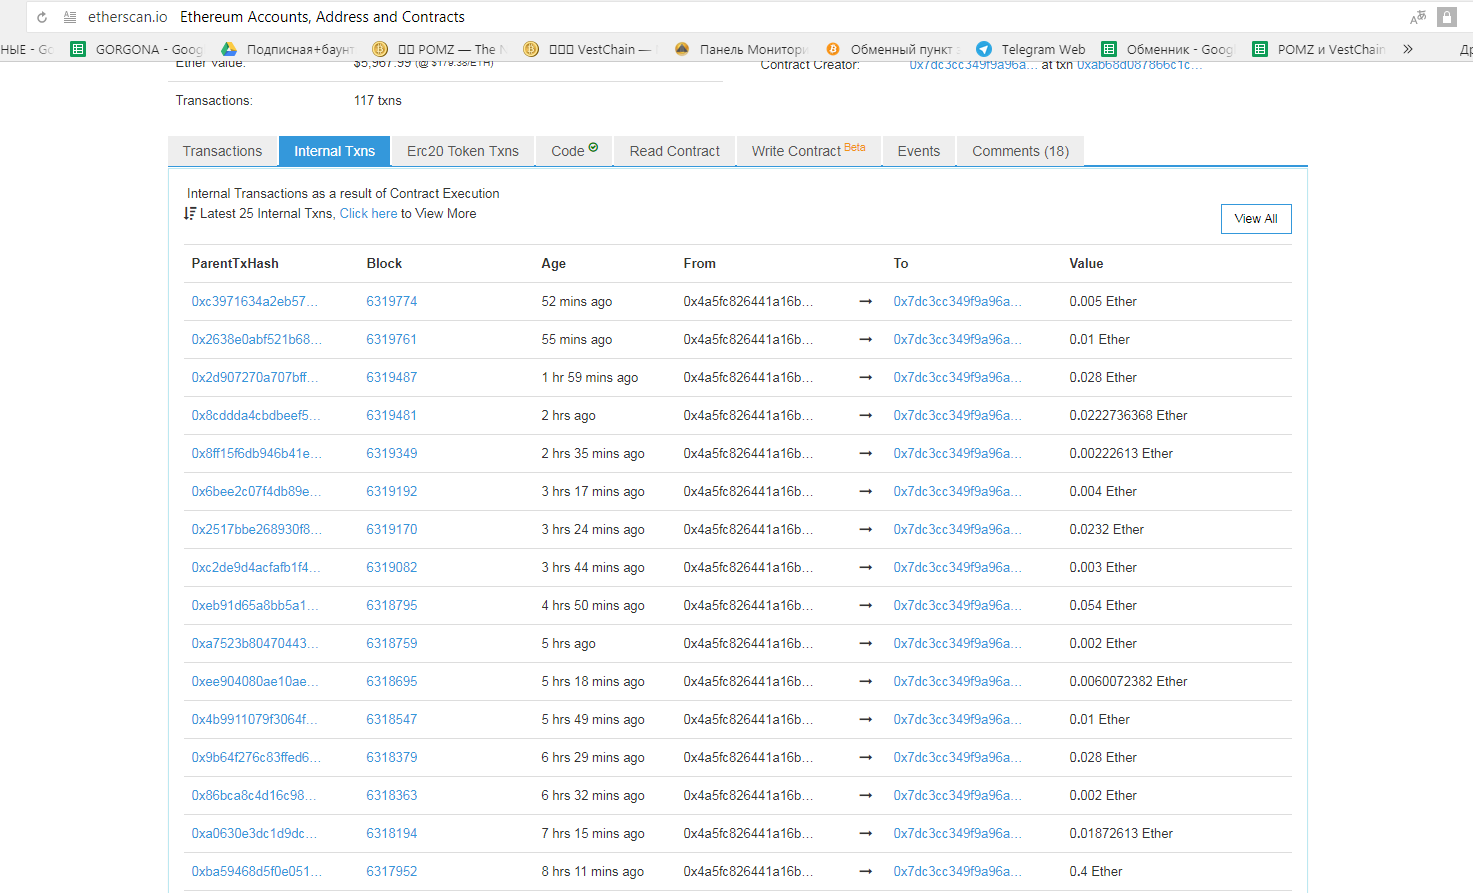Screen dimensions: 1473x893
Task: Click the 'ParentTxHash' column header
Action: tap(235, 263)
